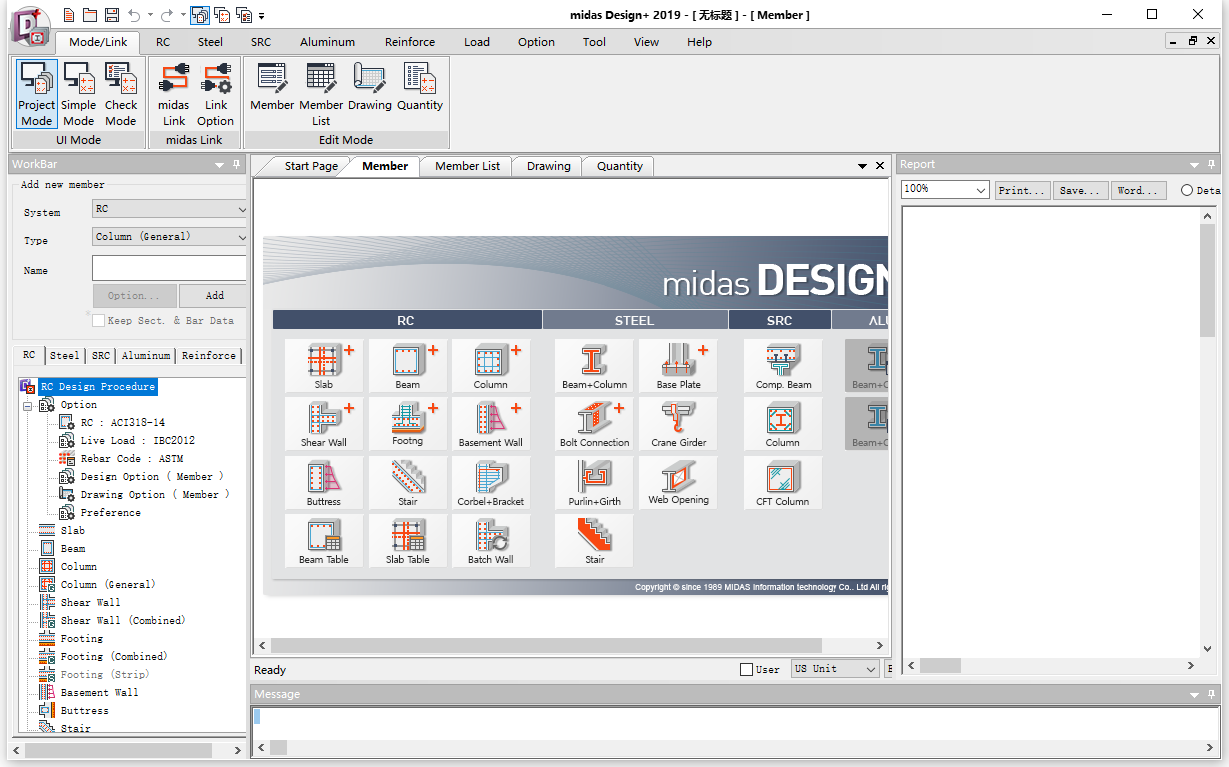Open Drawing edit mode in ribbon
1229x767 pixels.
point(370,87)
